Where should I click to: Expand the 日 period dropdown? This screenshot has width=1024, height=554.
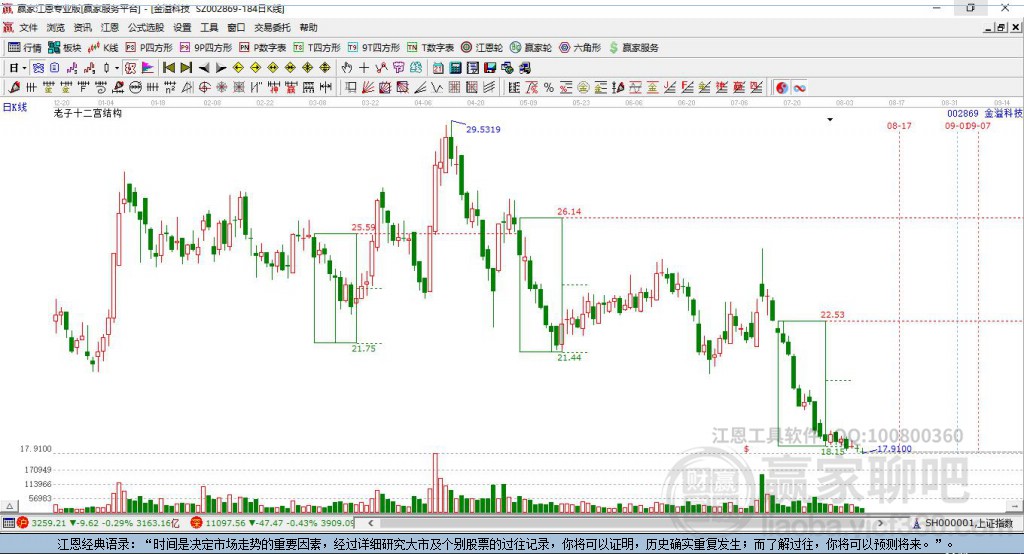tap(24, 68)
